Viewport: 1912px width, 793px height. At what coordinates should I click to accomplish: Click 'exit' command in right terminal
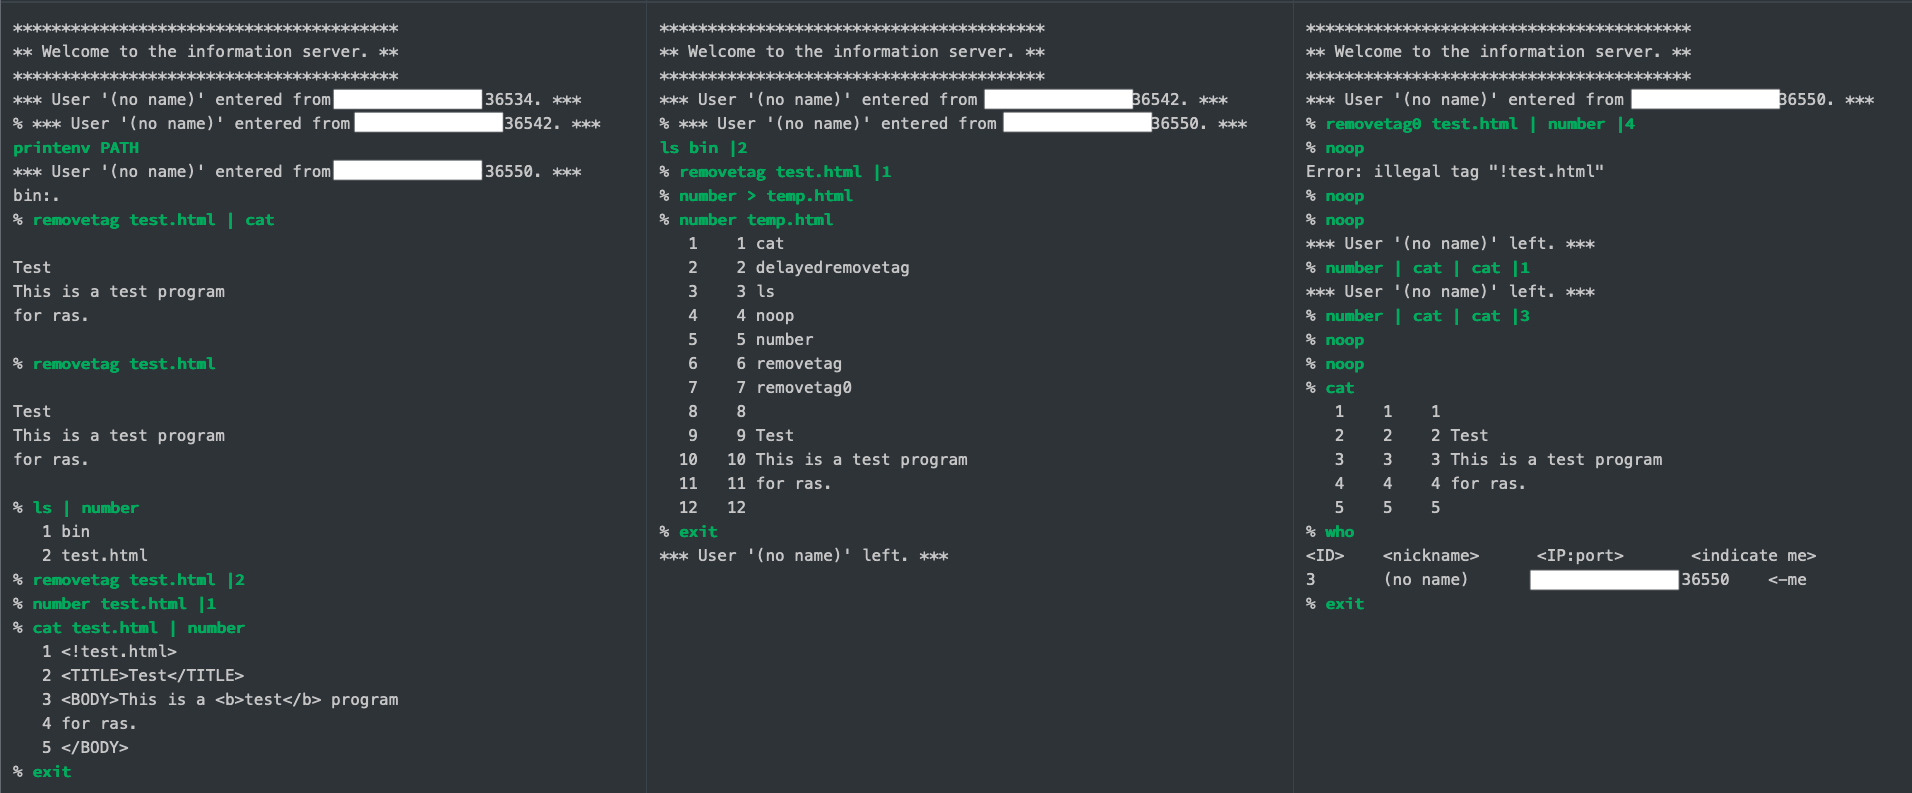[1344, 604]
